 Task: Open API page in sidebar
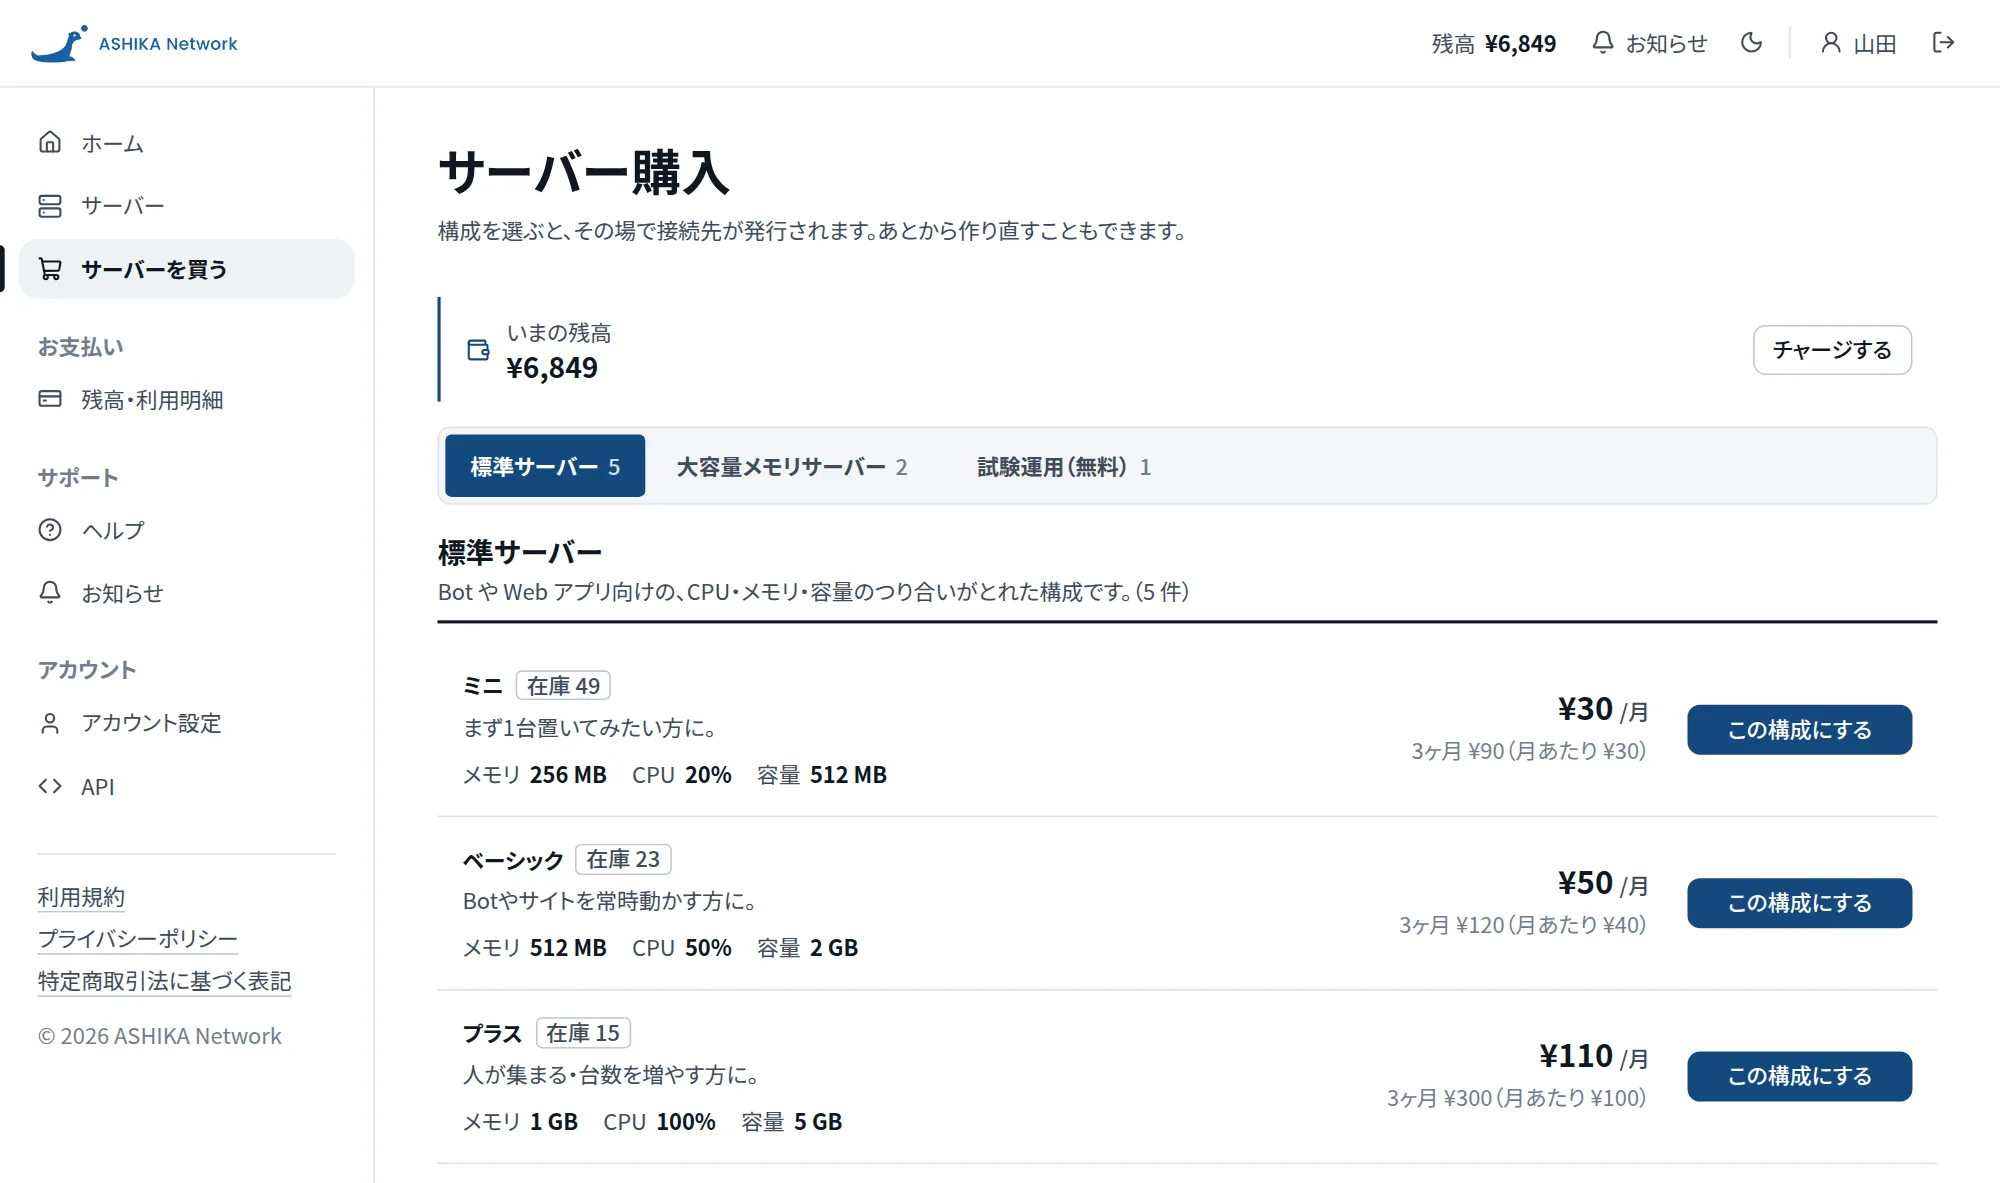pyautogui.click(x=186, y=786)
